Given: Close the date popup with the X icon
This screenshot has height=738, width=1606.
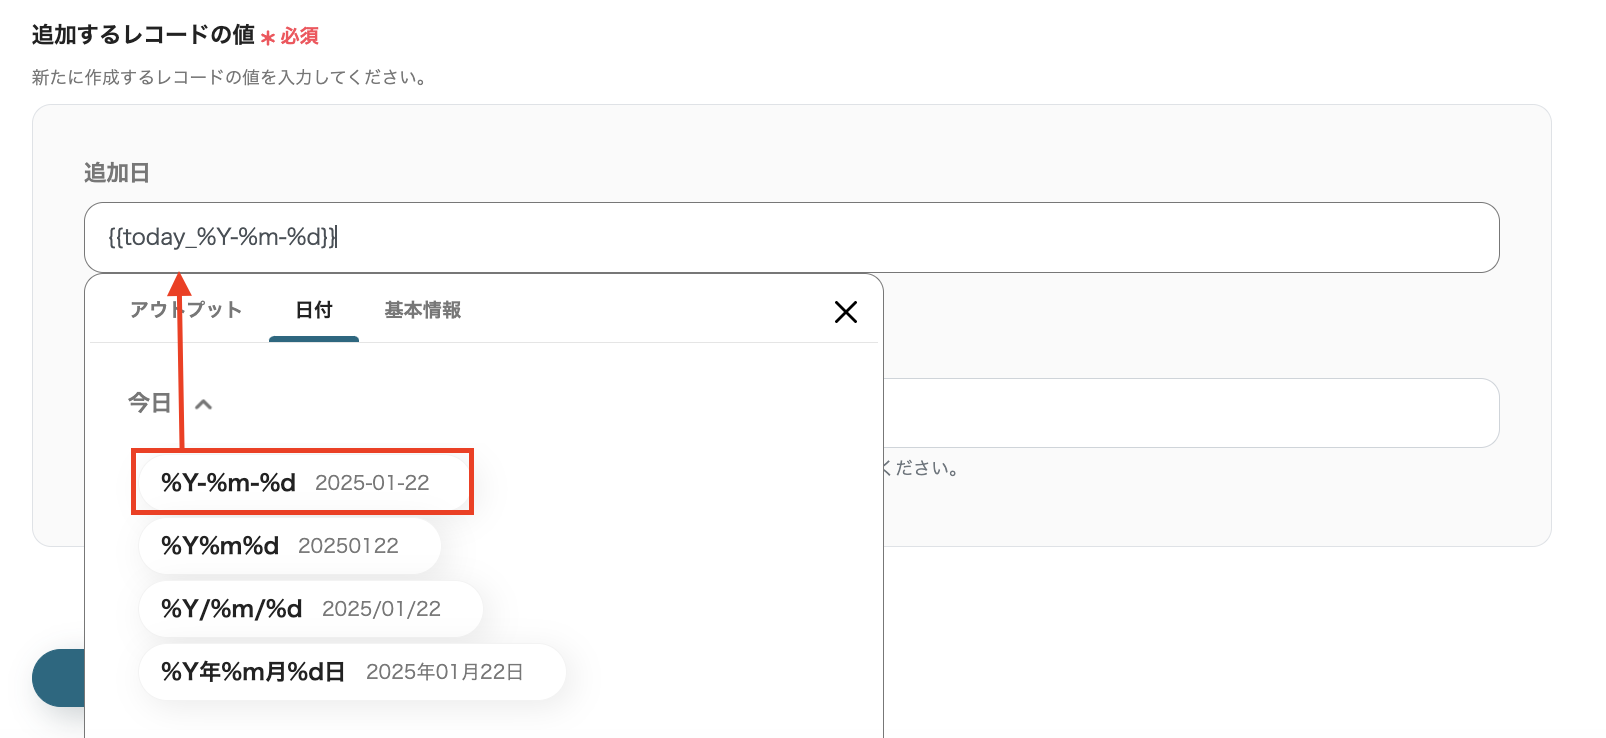Looking at the screenshot, I should point(845,312).
